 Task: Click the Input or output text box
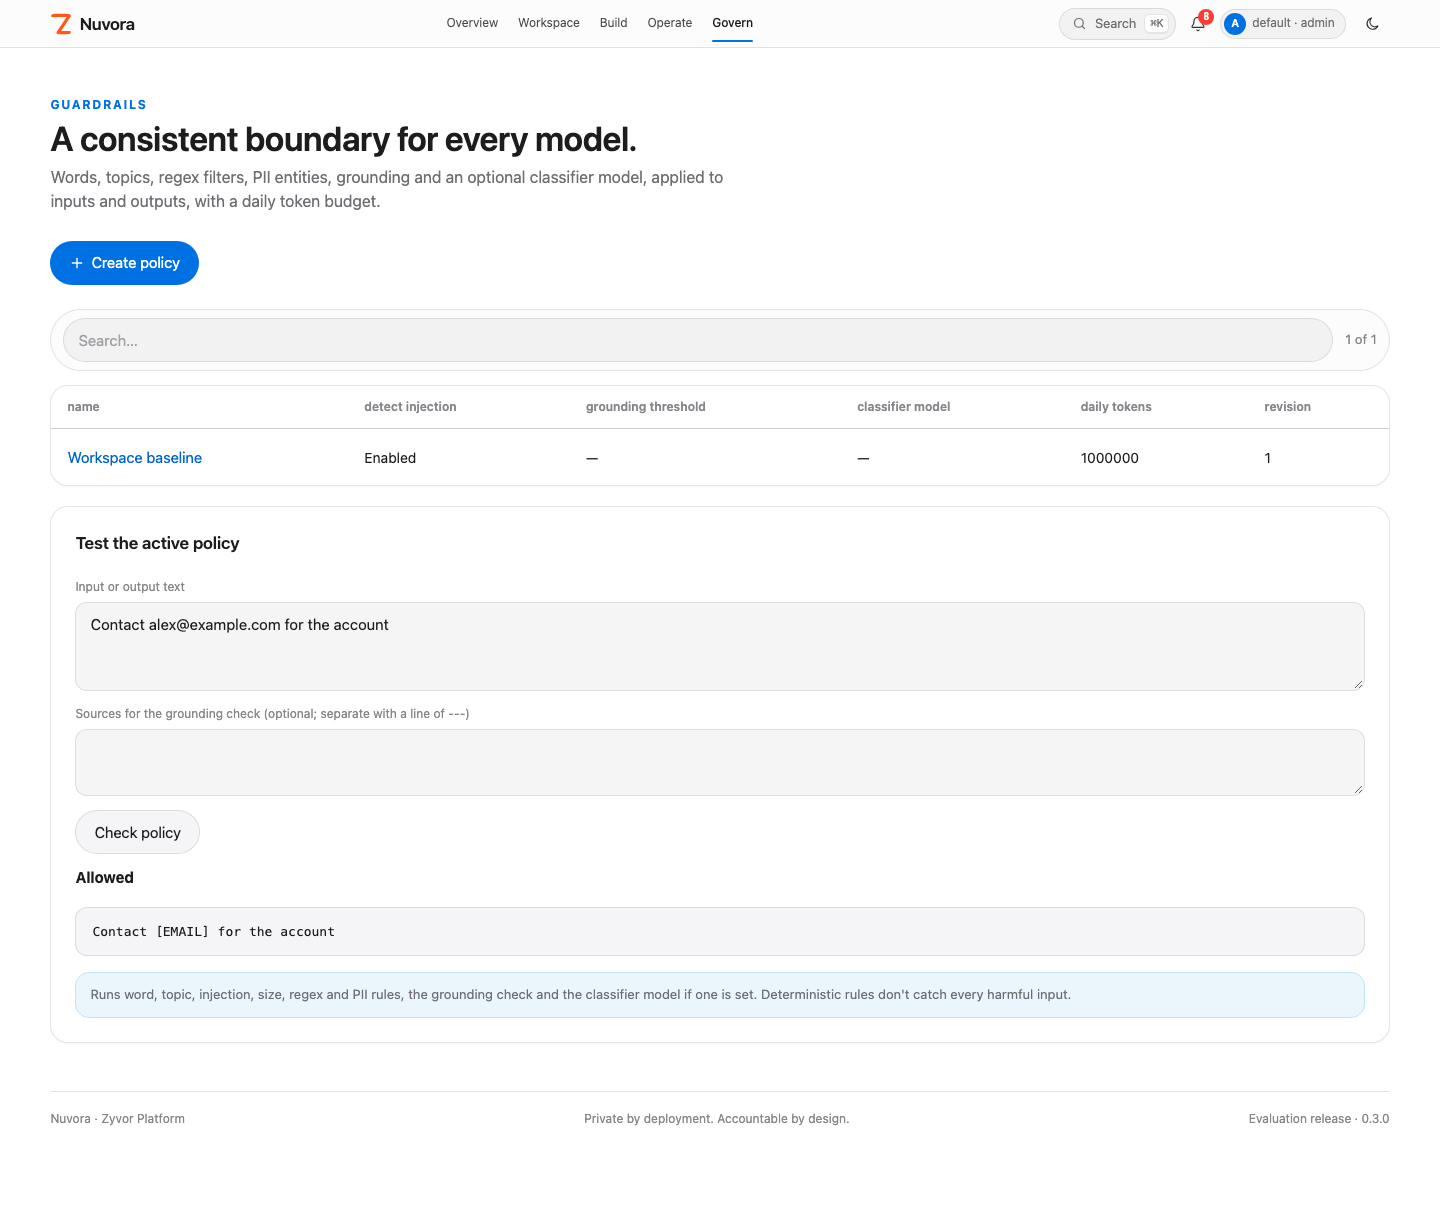click(720, 646)
